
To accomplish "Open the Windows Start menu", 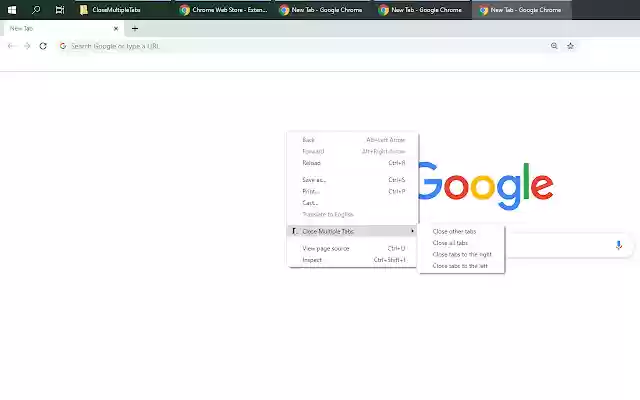I will tap(12, 10).
